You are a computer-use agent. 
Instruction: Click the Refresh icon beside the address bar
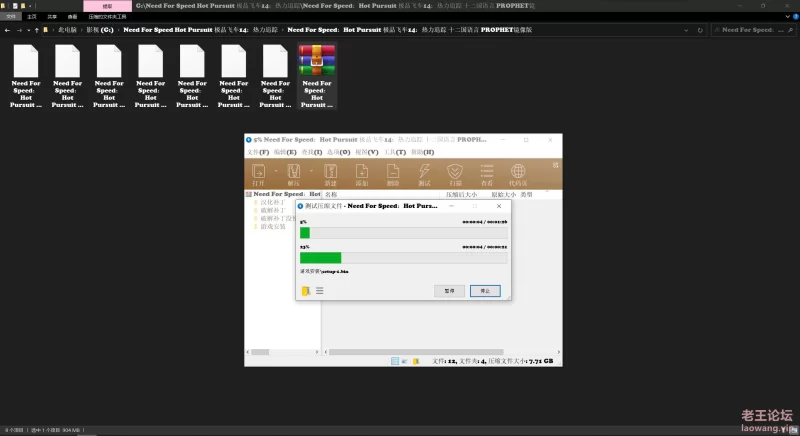(700, 30)
